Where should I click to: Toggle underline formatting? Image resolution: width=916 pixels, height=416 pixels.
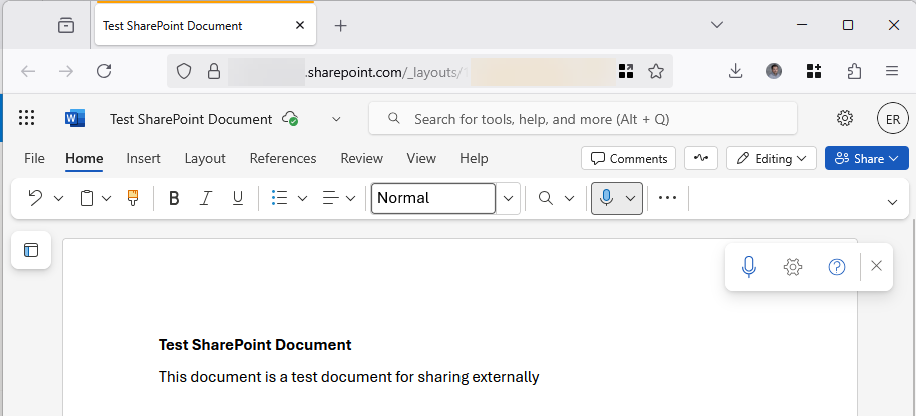pyautogui.click(x=238, y=198)
